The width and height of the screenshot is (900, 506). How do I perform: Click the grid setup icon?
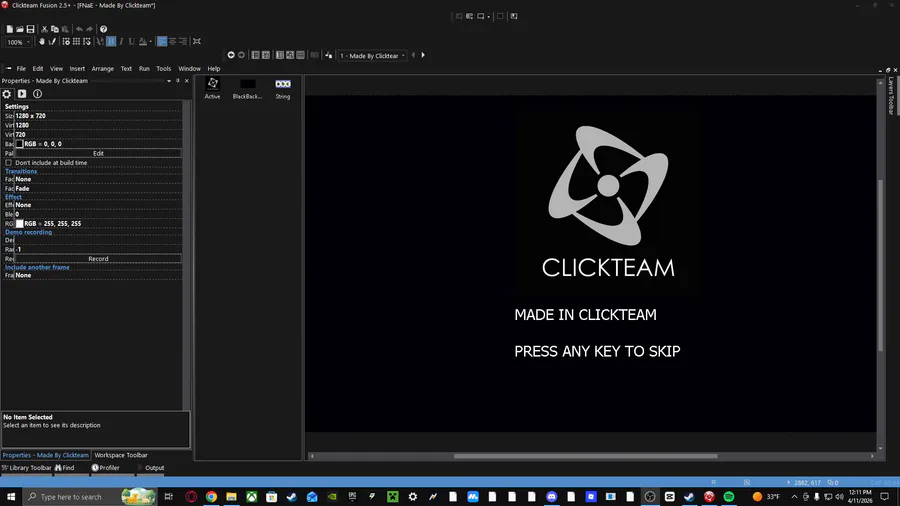click(x=66, y=41)
